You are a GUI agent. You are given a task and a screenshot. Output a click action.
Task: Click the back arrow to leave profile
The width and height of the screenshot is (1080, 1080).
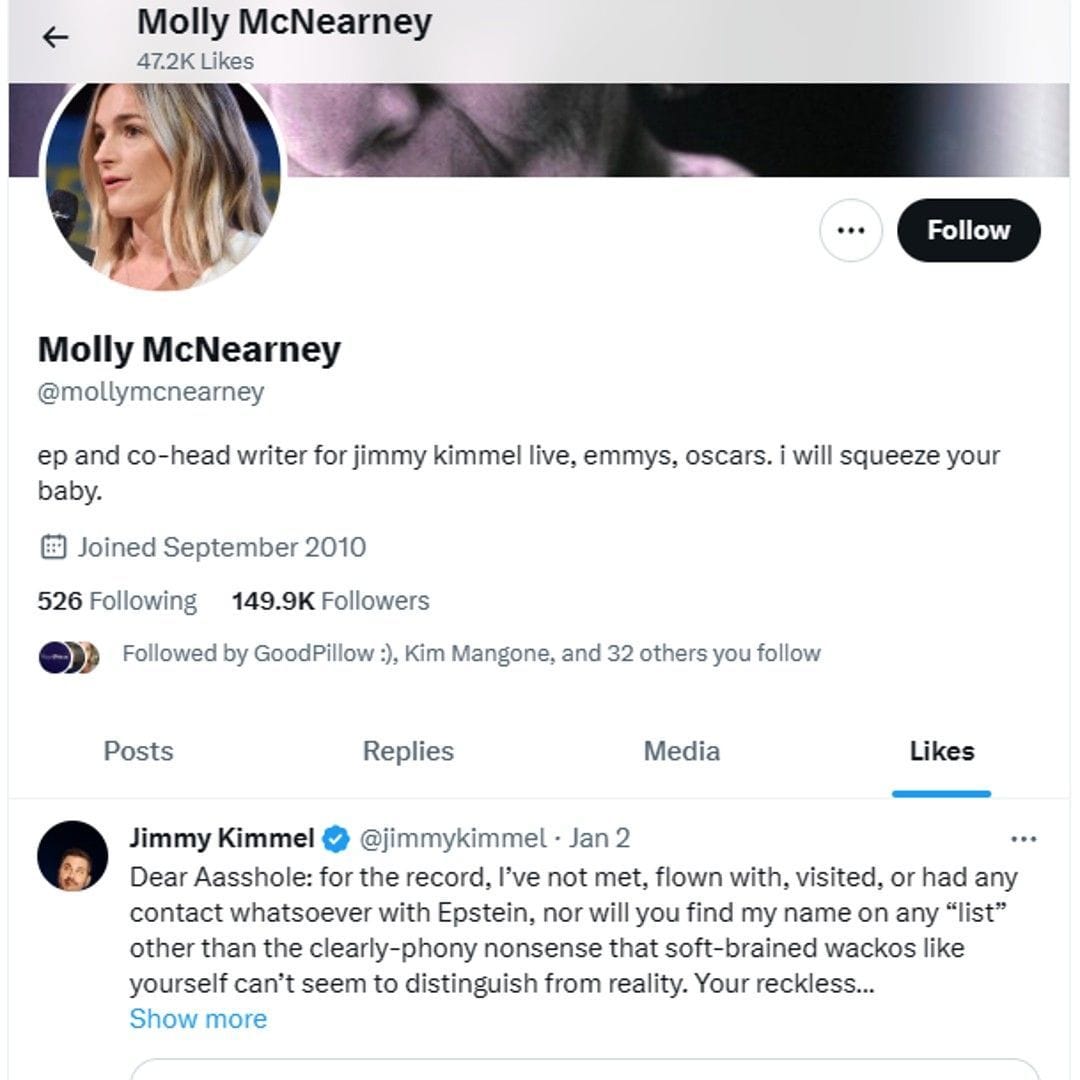point(55,37)
